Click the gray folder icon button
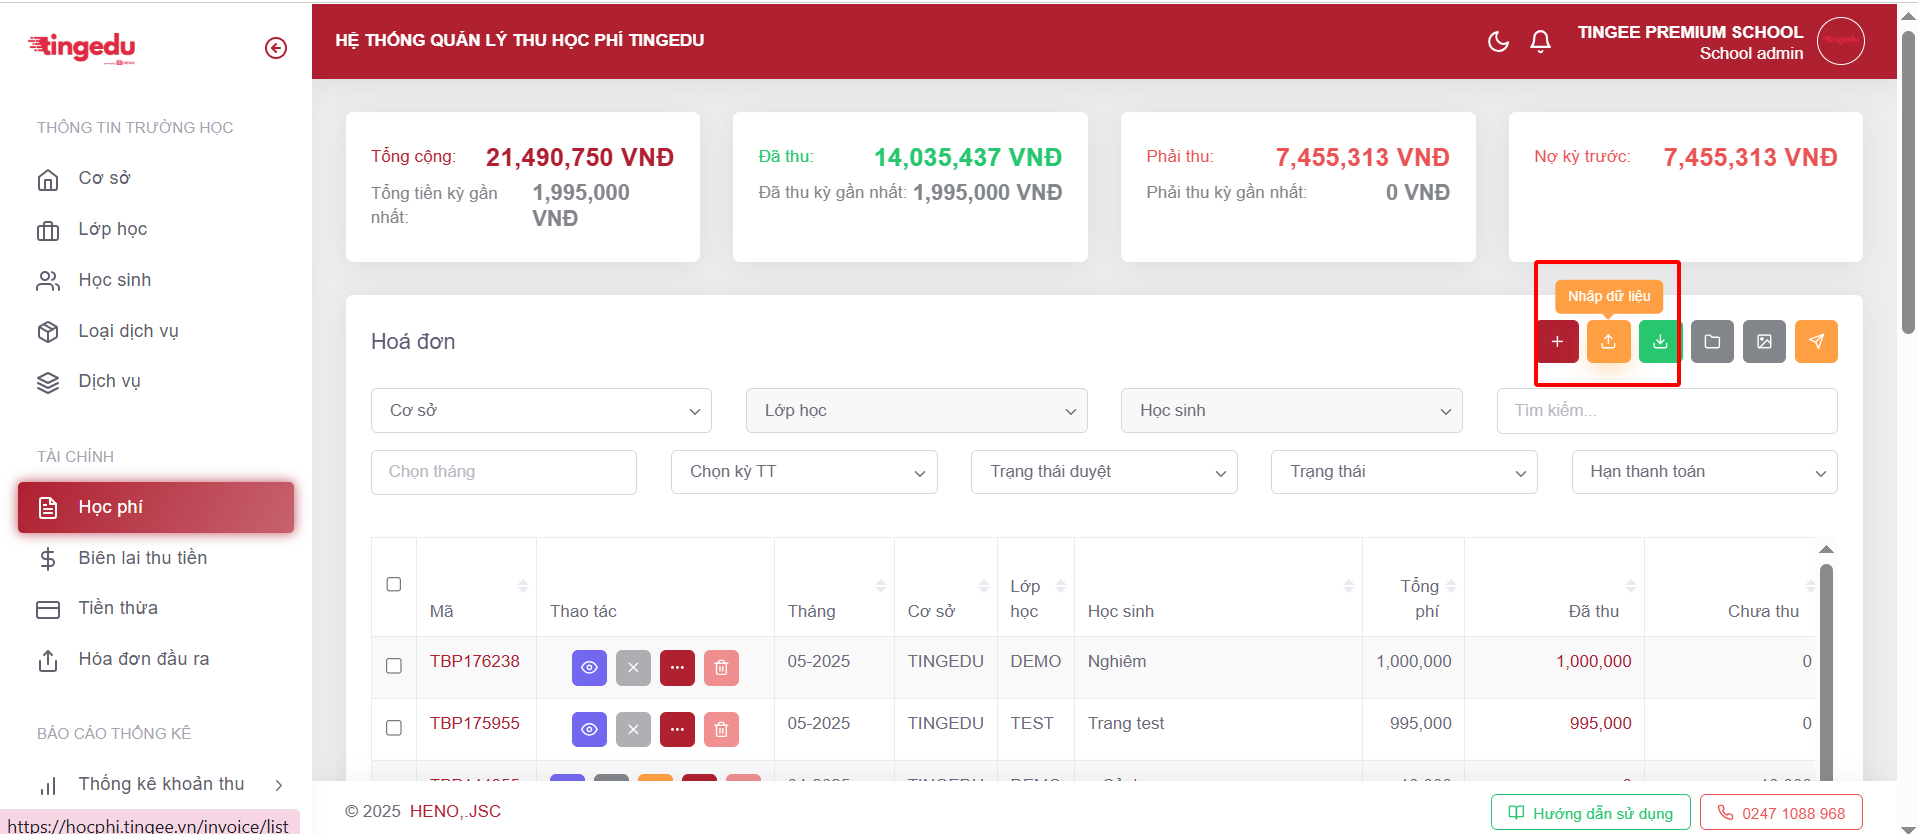The width and height of the screenshot is (1918, 834). click(x=1712, y=342)
